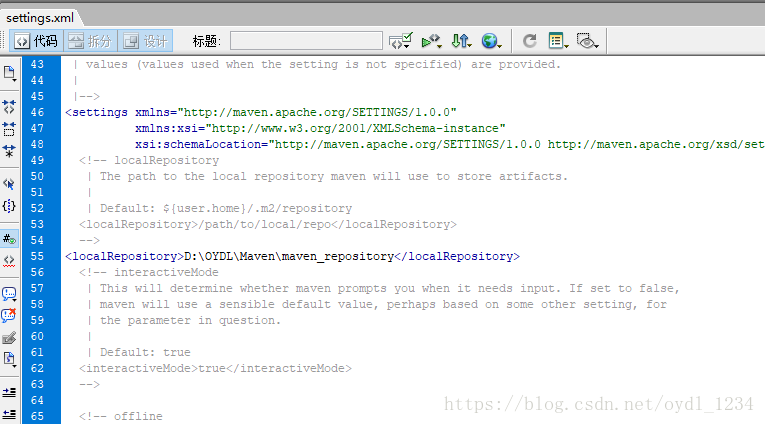Viewport: 765px width, 424px height.
Task: Click line number 46 in gutter
Action: [37, 112]
